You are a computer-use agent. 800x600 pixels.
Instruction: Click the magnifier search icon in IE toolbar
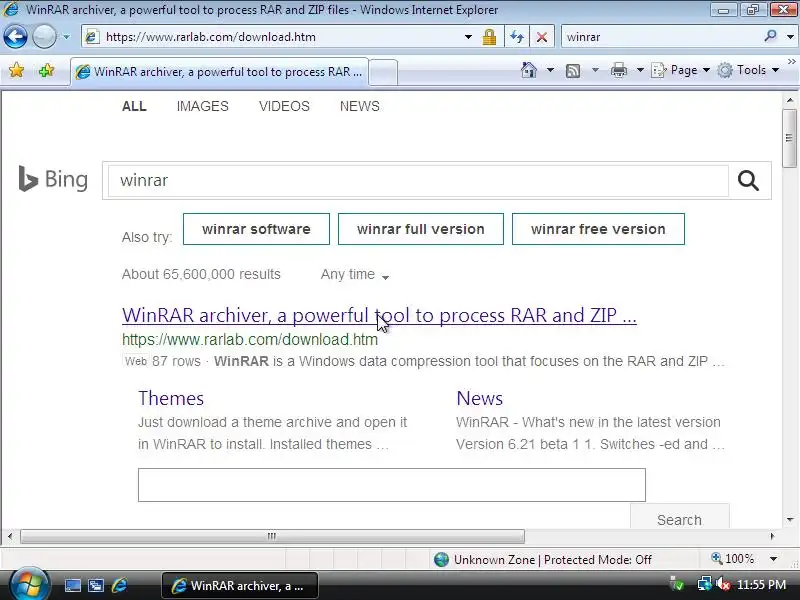[x=770, y=36]
